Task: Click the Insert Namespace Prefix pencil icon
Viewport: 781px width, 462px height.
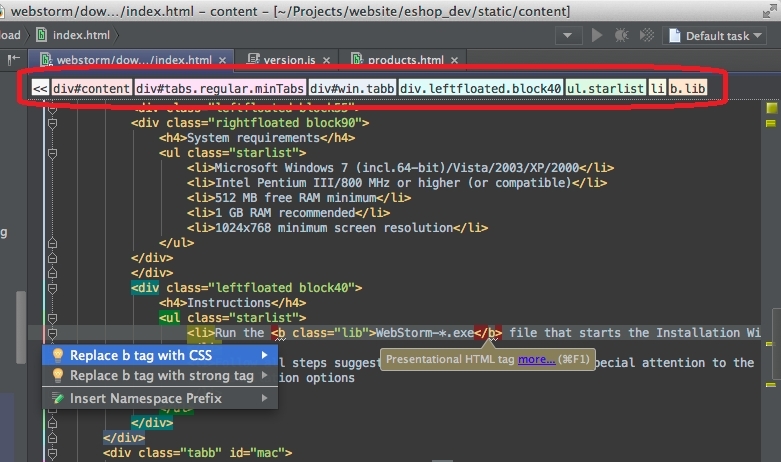Action: [58, 398]
